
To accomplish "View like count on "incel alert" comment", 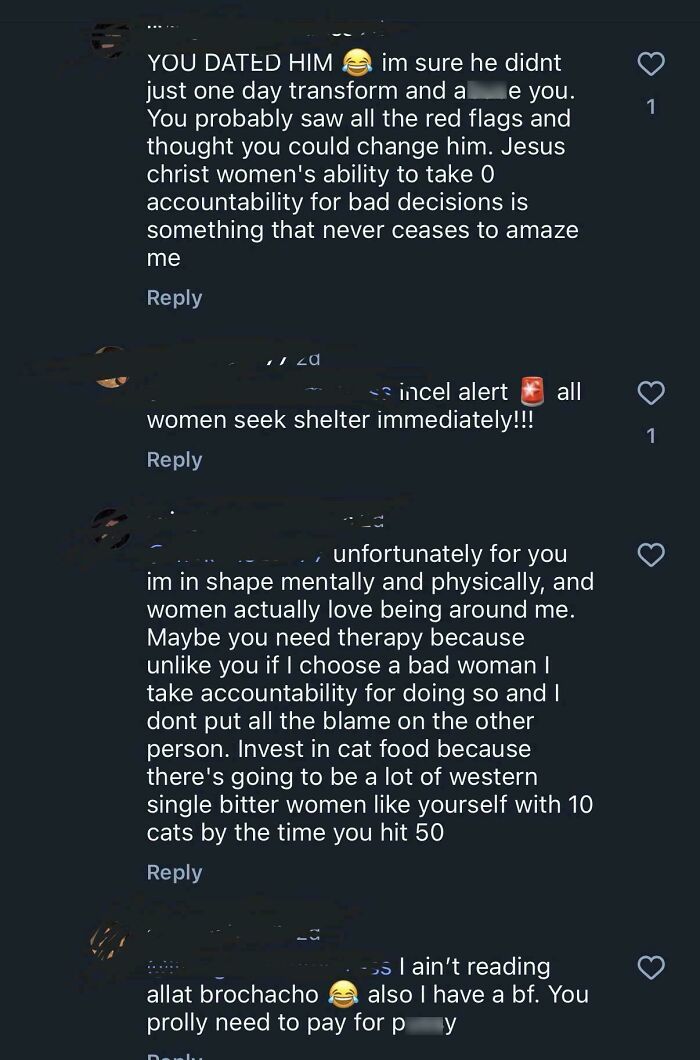I will click(651, 435).
